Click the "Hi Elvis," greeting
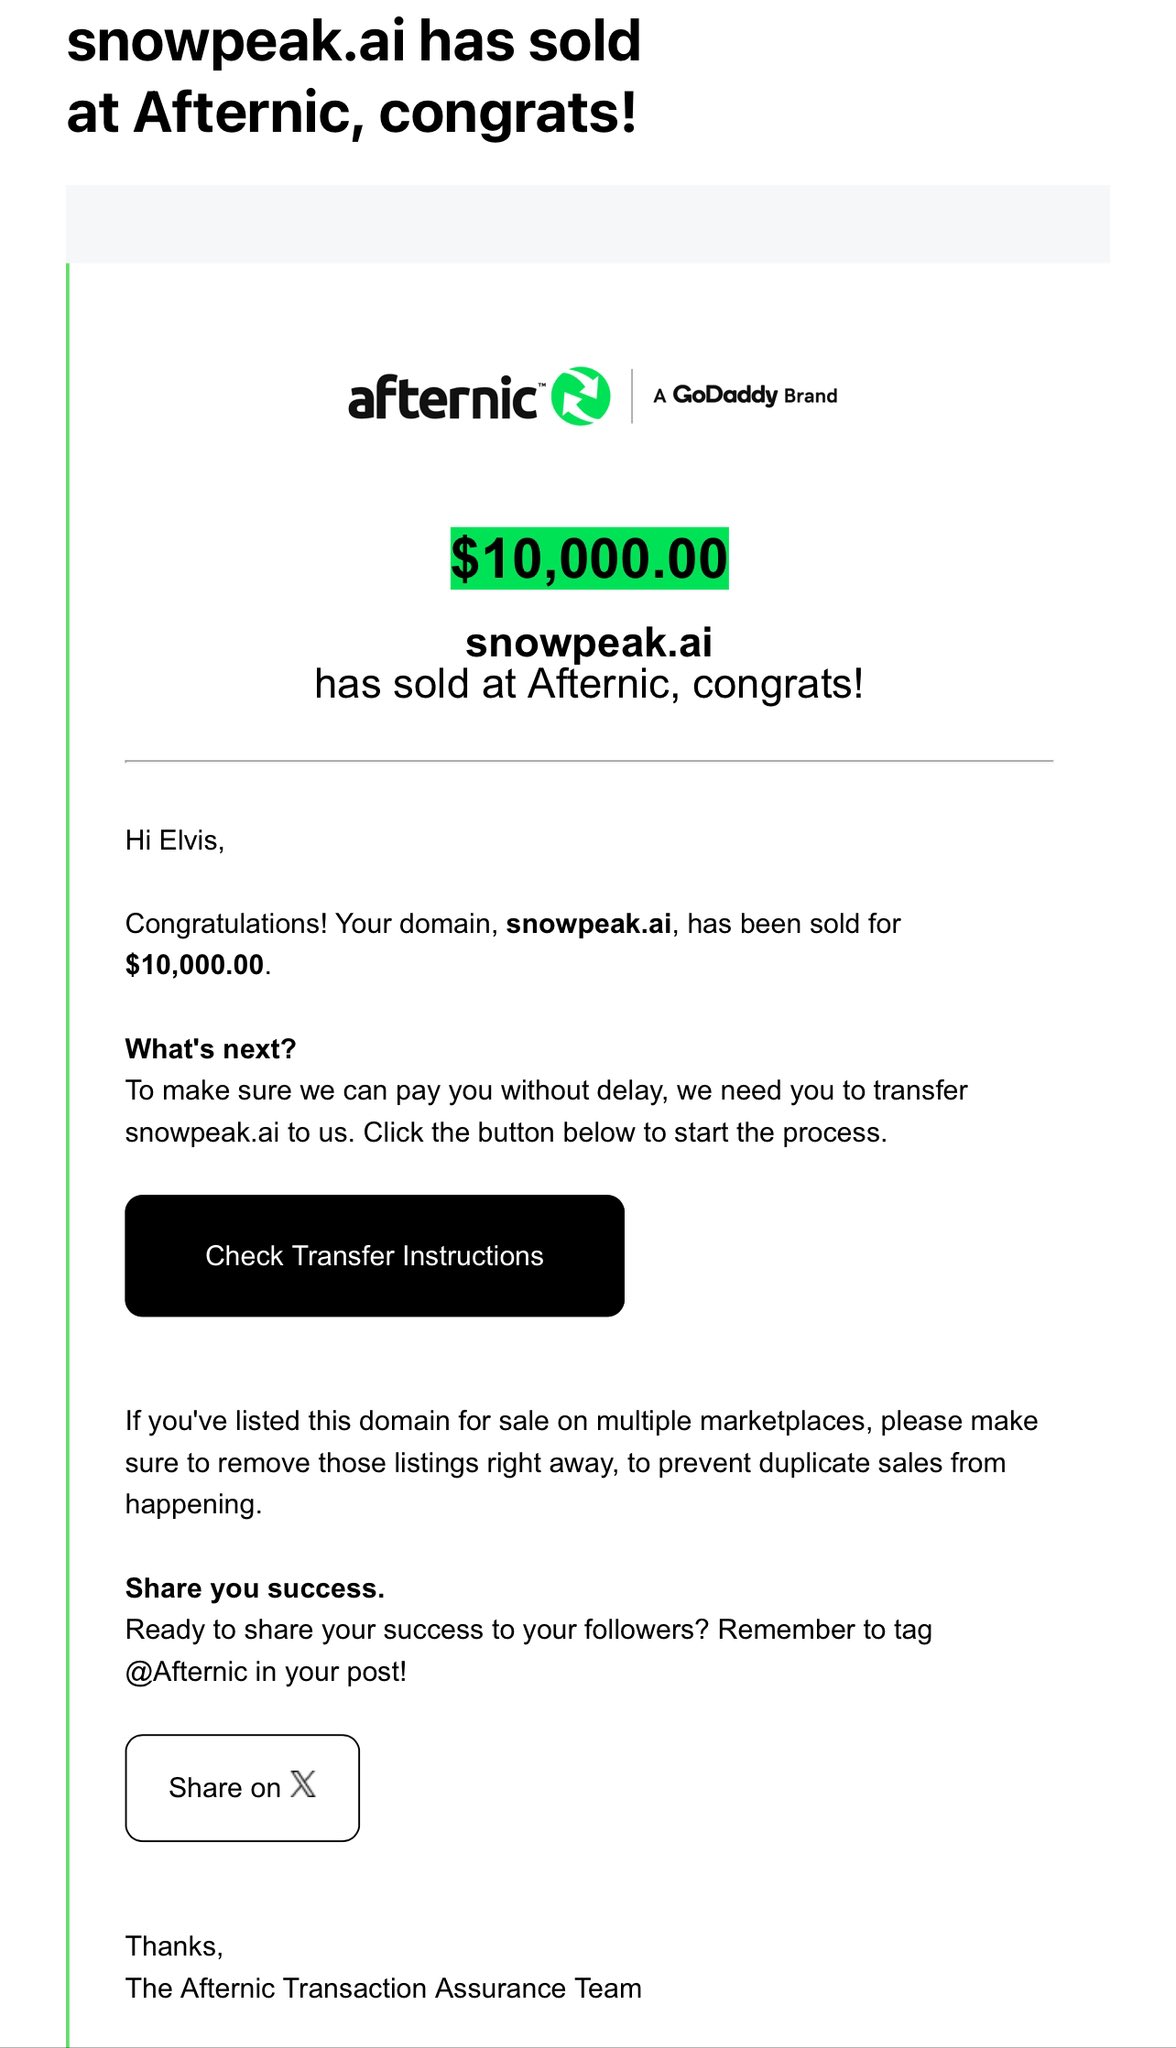1176x2048 pixels. (x=175, y=840)
